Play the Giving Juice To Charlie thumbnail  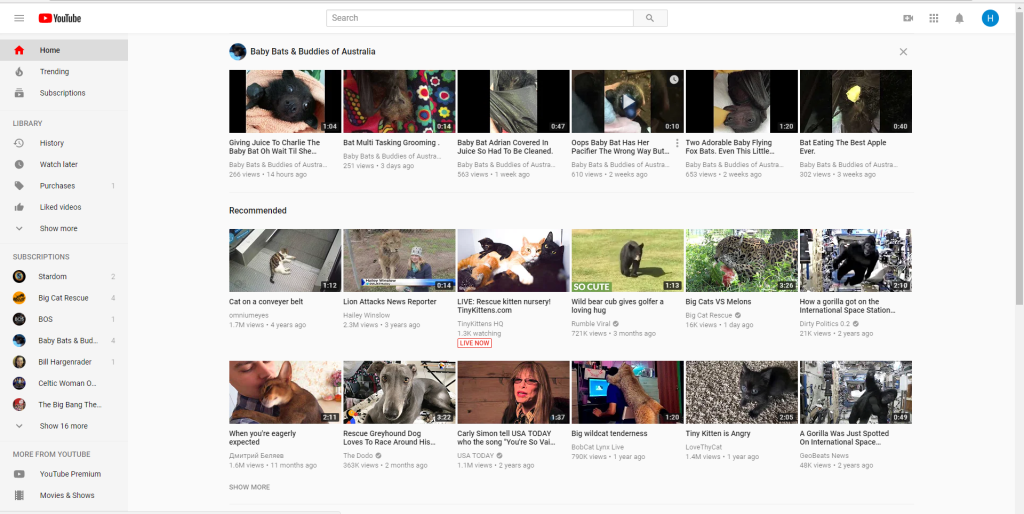(x=285, y=101)
